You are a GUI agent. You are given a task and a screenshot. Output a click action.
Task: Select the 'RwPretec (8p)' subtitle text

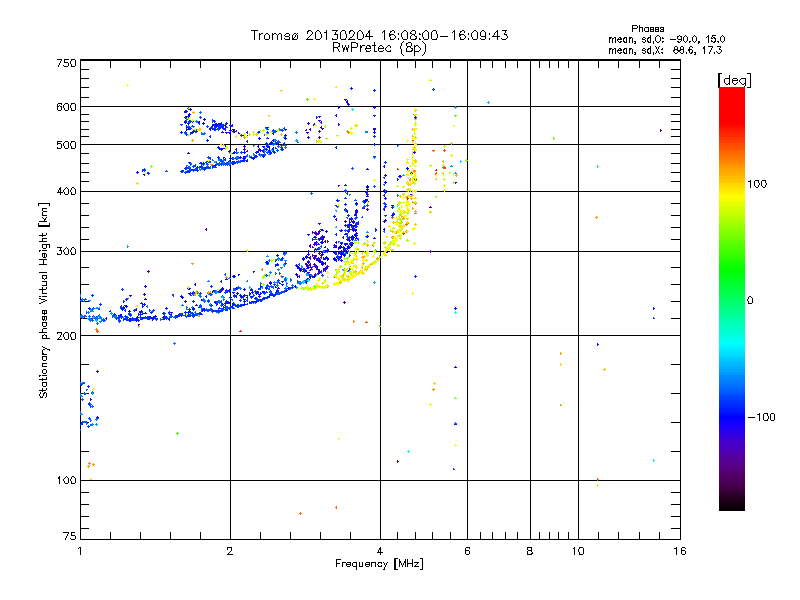pyautogui.click(x=379, y=48)
